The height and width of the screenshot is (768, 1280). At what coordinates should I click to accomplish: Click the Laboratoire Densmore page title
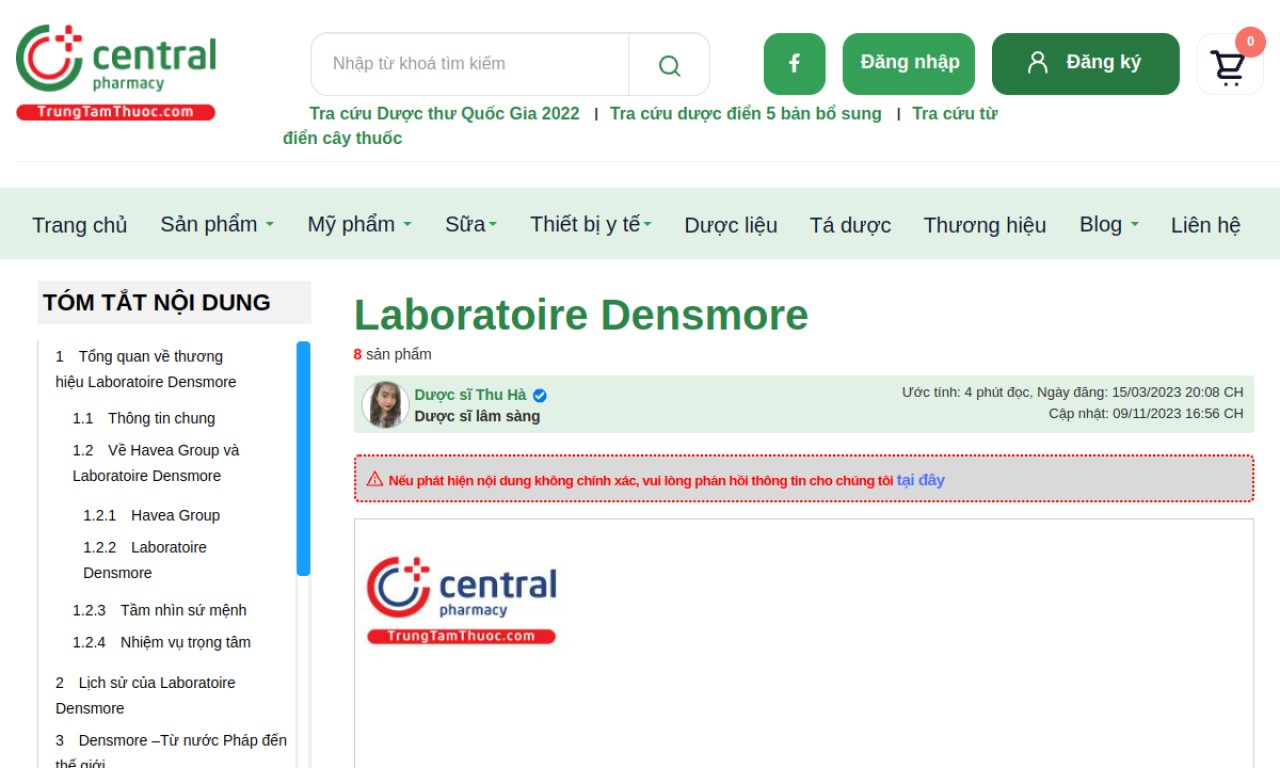pos(581,315)
